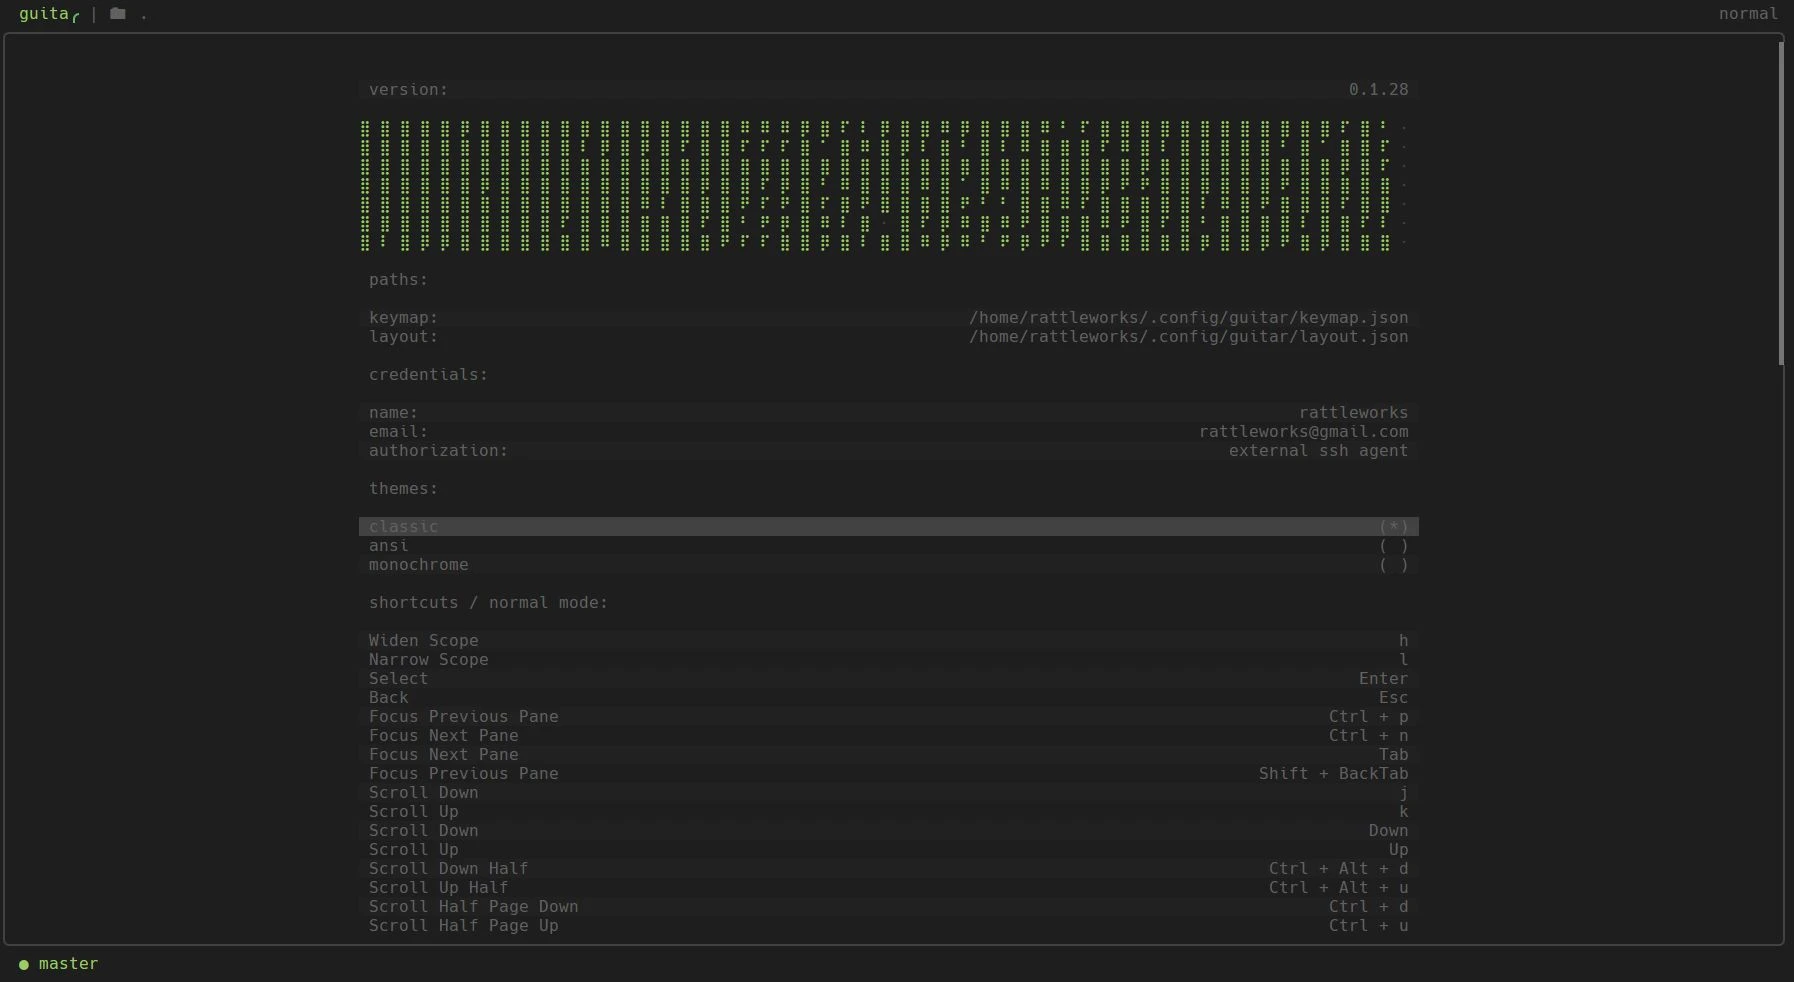Click the folder icon in the header
The height and width of the screenshot is (982, 1794).
(x=118, y=14)
